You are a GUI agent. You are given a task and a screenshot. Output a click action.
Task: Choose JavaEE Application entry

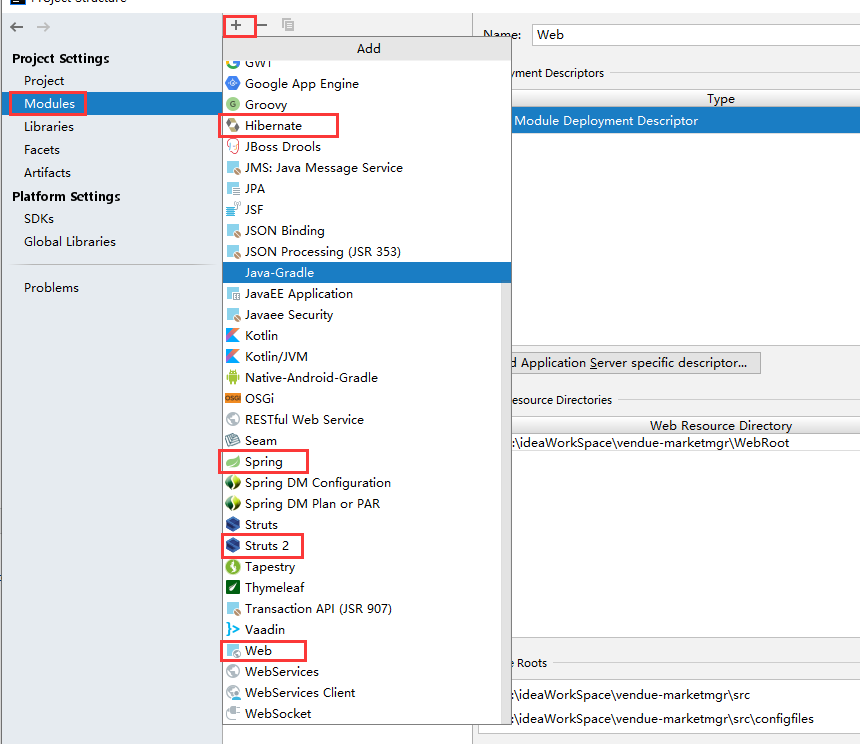tap(362, 294)
